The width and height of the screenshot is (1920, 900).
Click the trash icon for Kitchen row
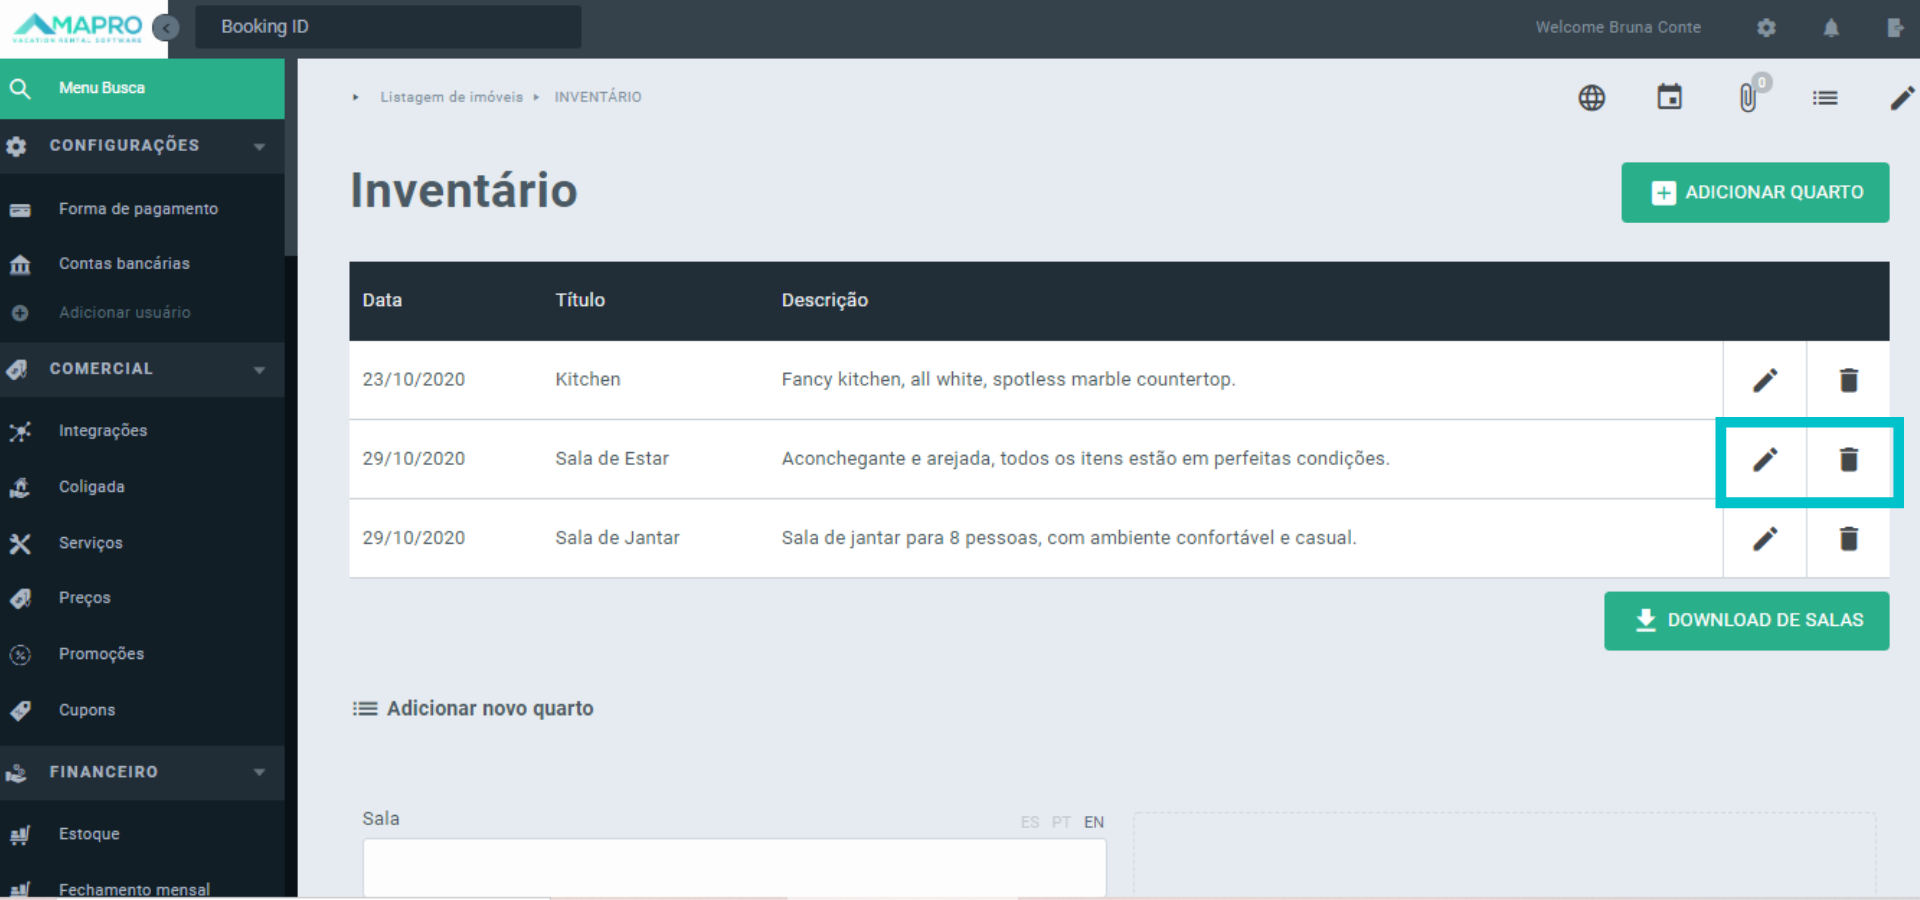pyautogui.click(x=1848, y=379)
